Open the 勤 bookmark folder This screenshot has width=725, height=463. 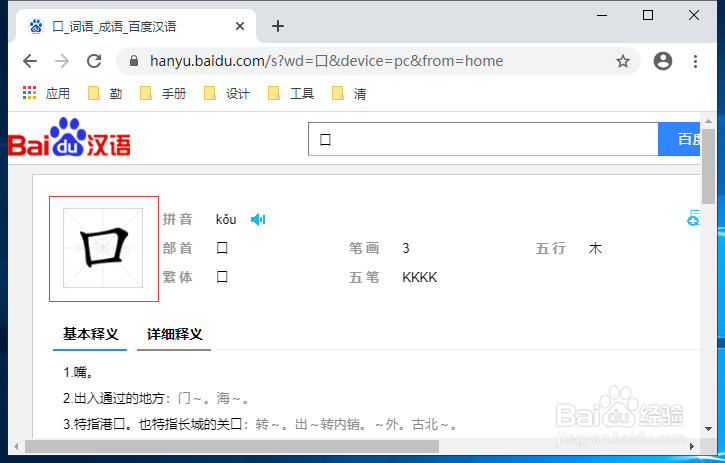coord(105,93)
